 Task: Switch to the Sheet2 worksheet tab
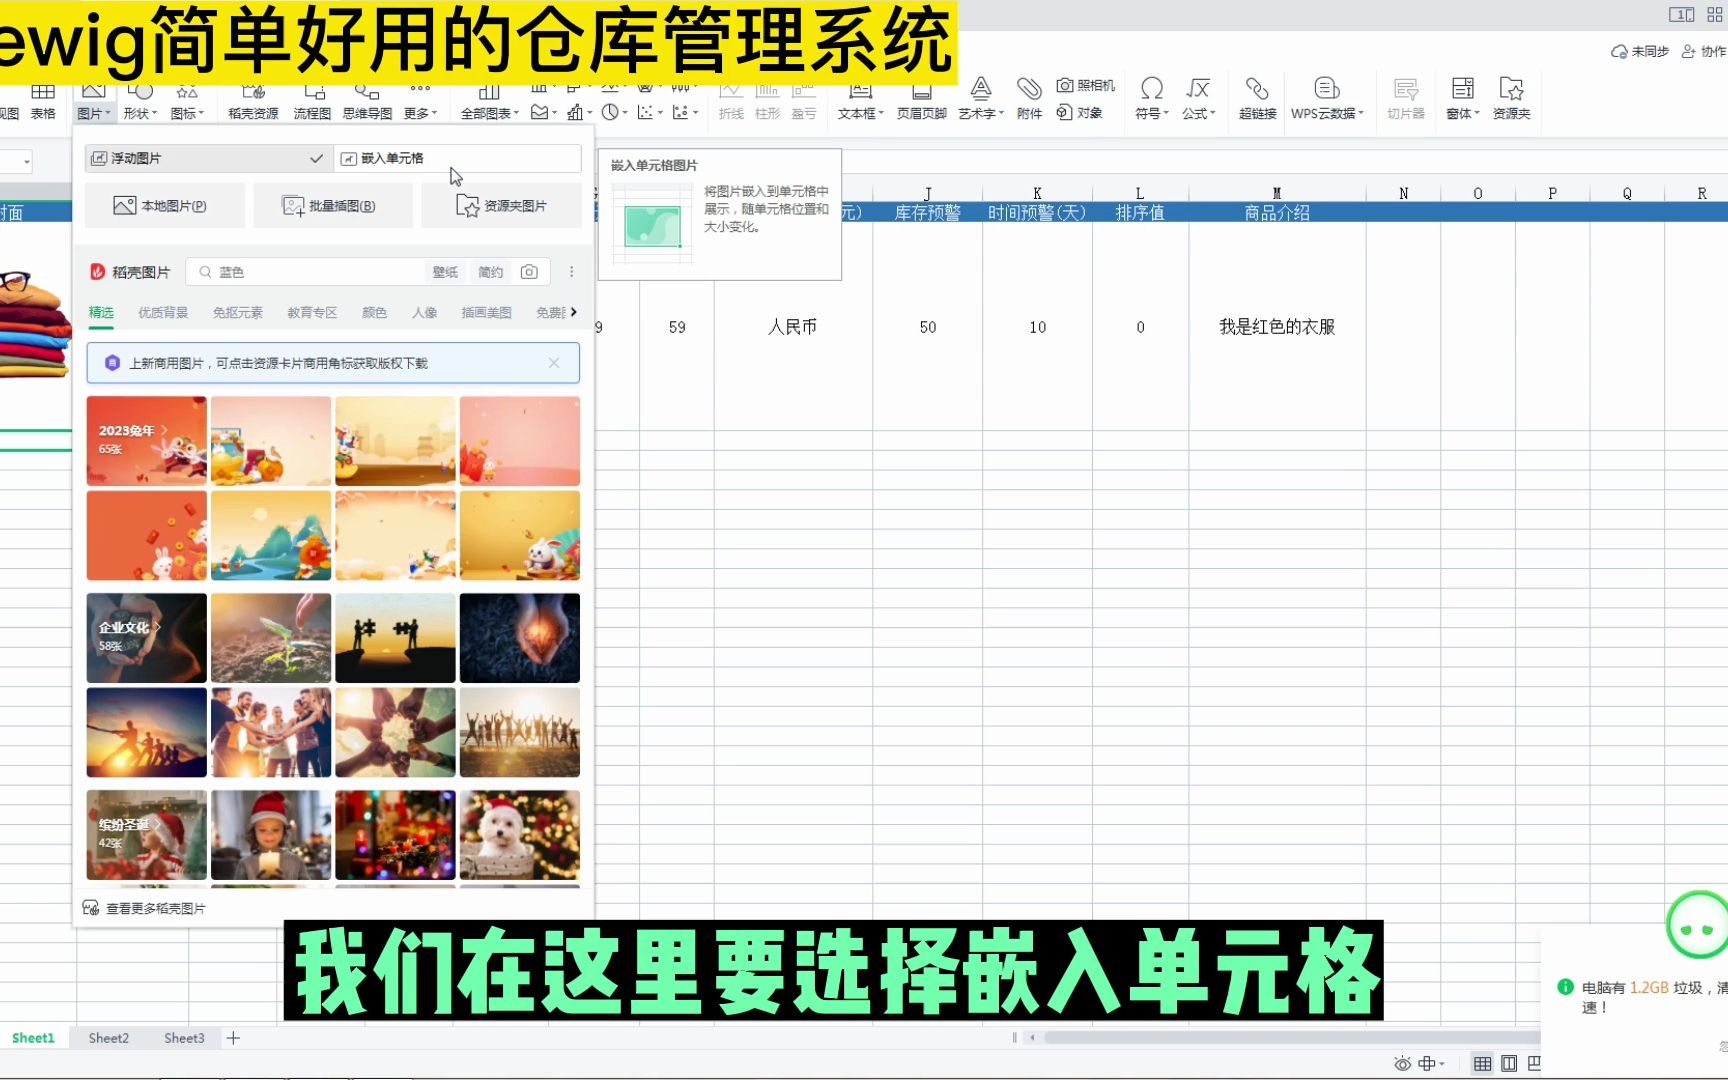tap(107, 1038)
